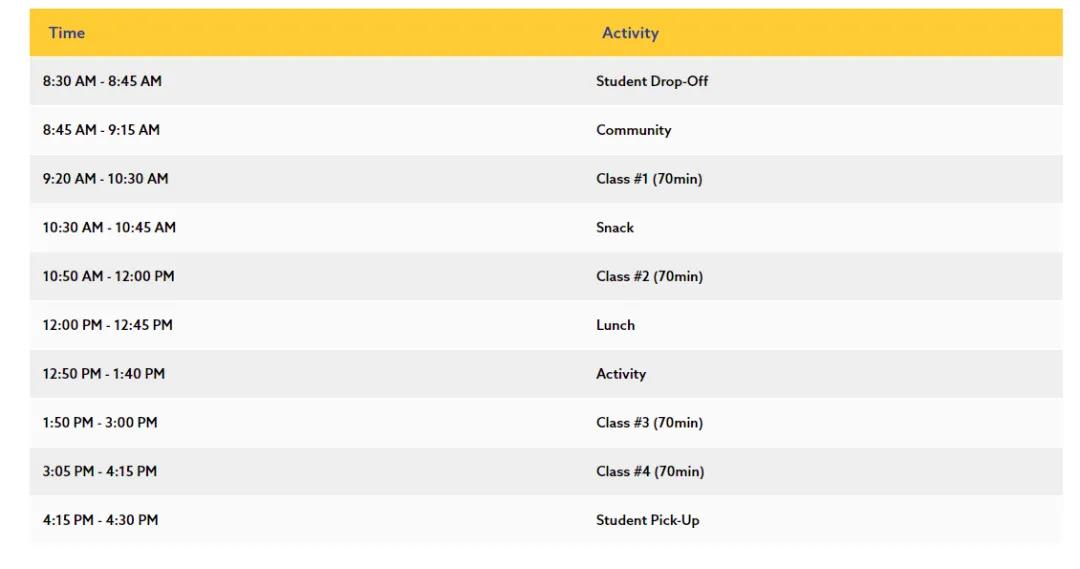The width and height of the screenshot is (1080, 569).
Task: Select the 9:20 AM - 10:30 AM time
Action: pos(105,179)
